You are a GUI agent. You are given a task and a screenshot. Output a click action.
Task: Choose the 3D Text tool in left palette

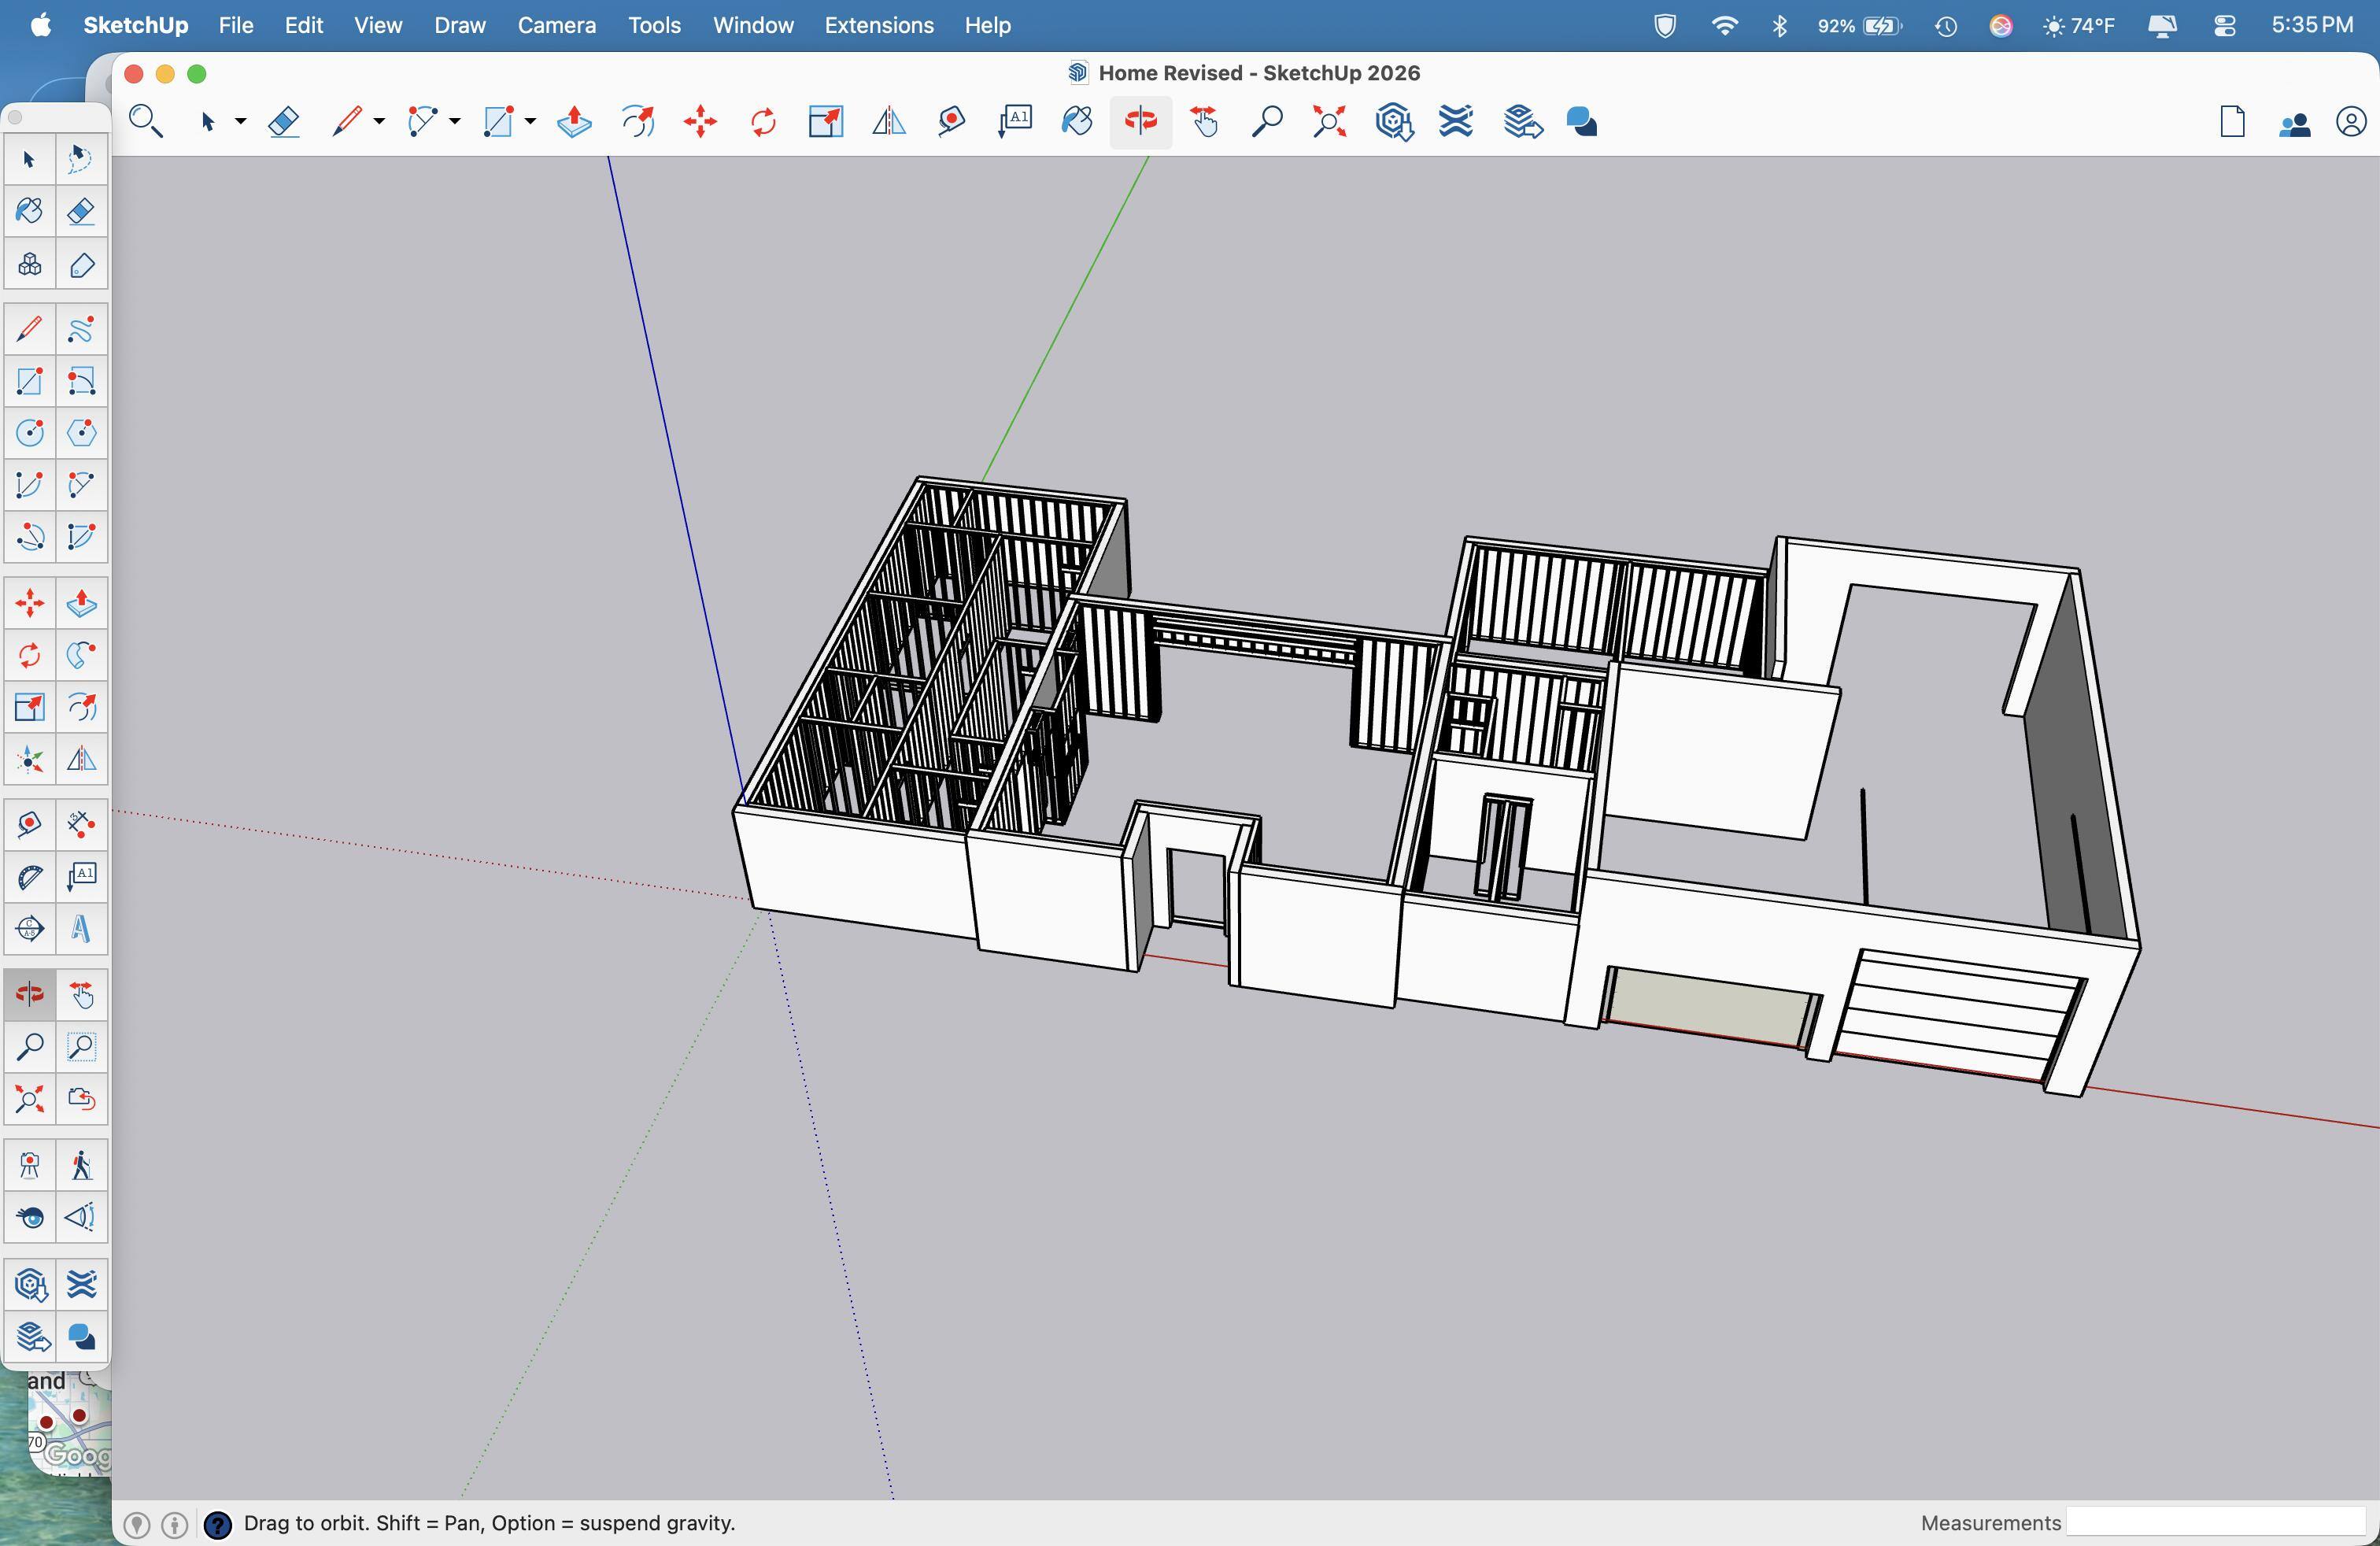point(81,929)
